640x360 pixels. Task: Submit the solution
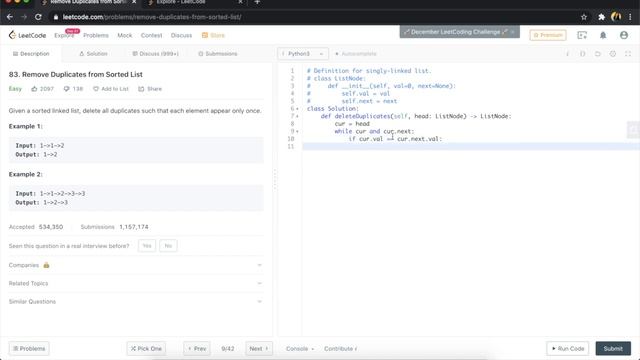click(x=613, y=349)
